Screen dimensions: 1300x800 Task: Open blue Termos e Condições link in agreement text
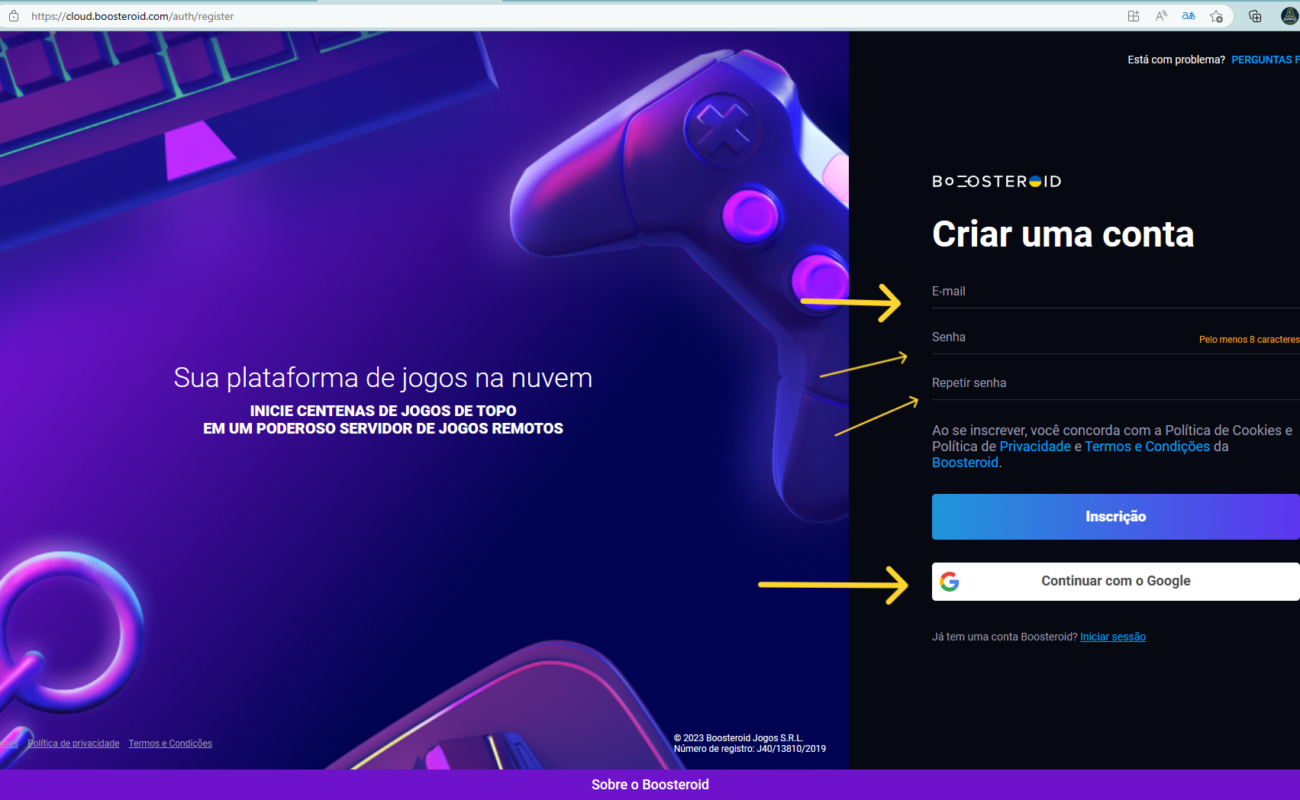pos(1147,446)
